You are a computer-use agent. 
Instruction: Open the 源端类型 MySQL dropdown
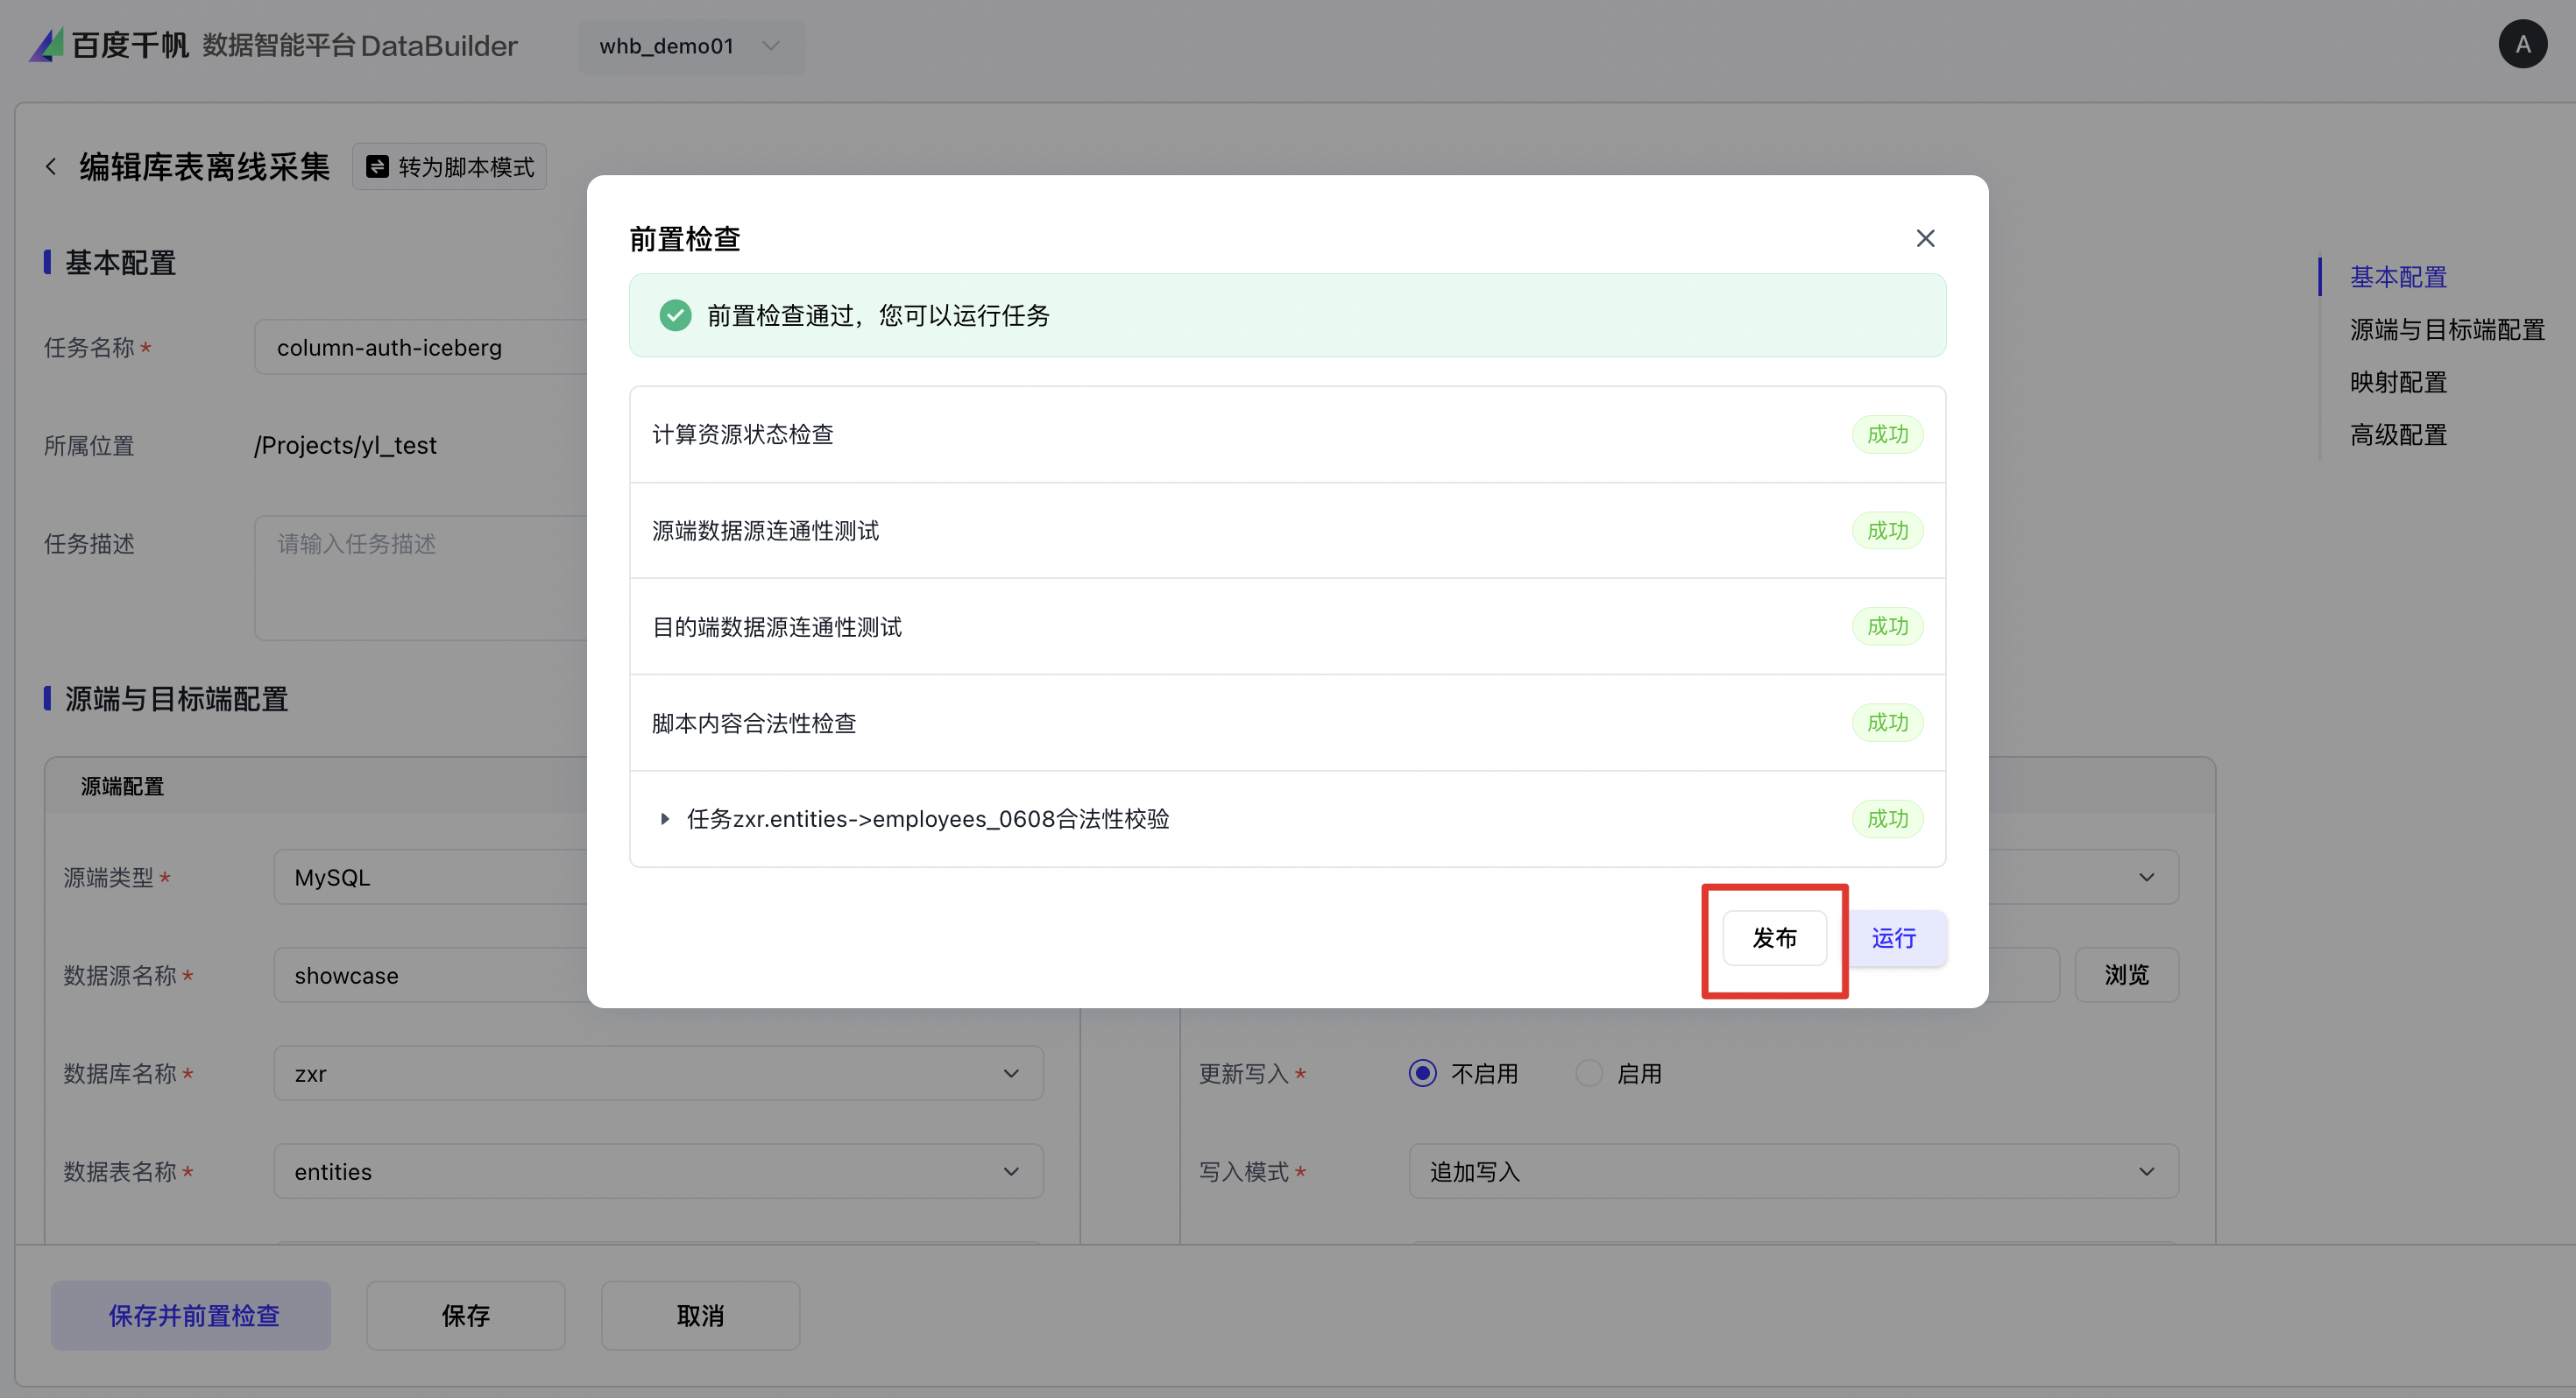pyautogui.click(x=431, y=877)
